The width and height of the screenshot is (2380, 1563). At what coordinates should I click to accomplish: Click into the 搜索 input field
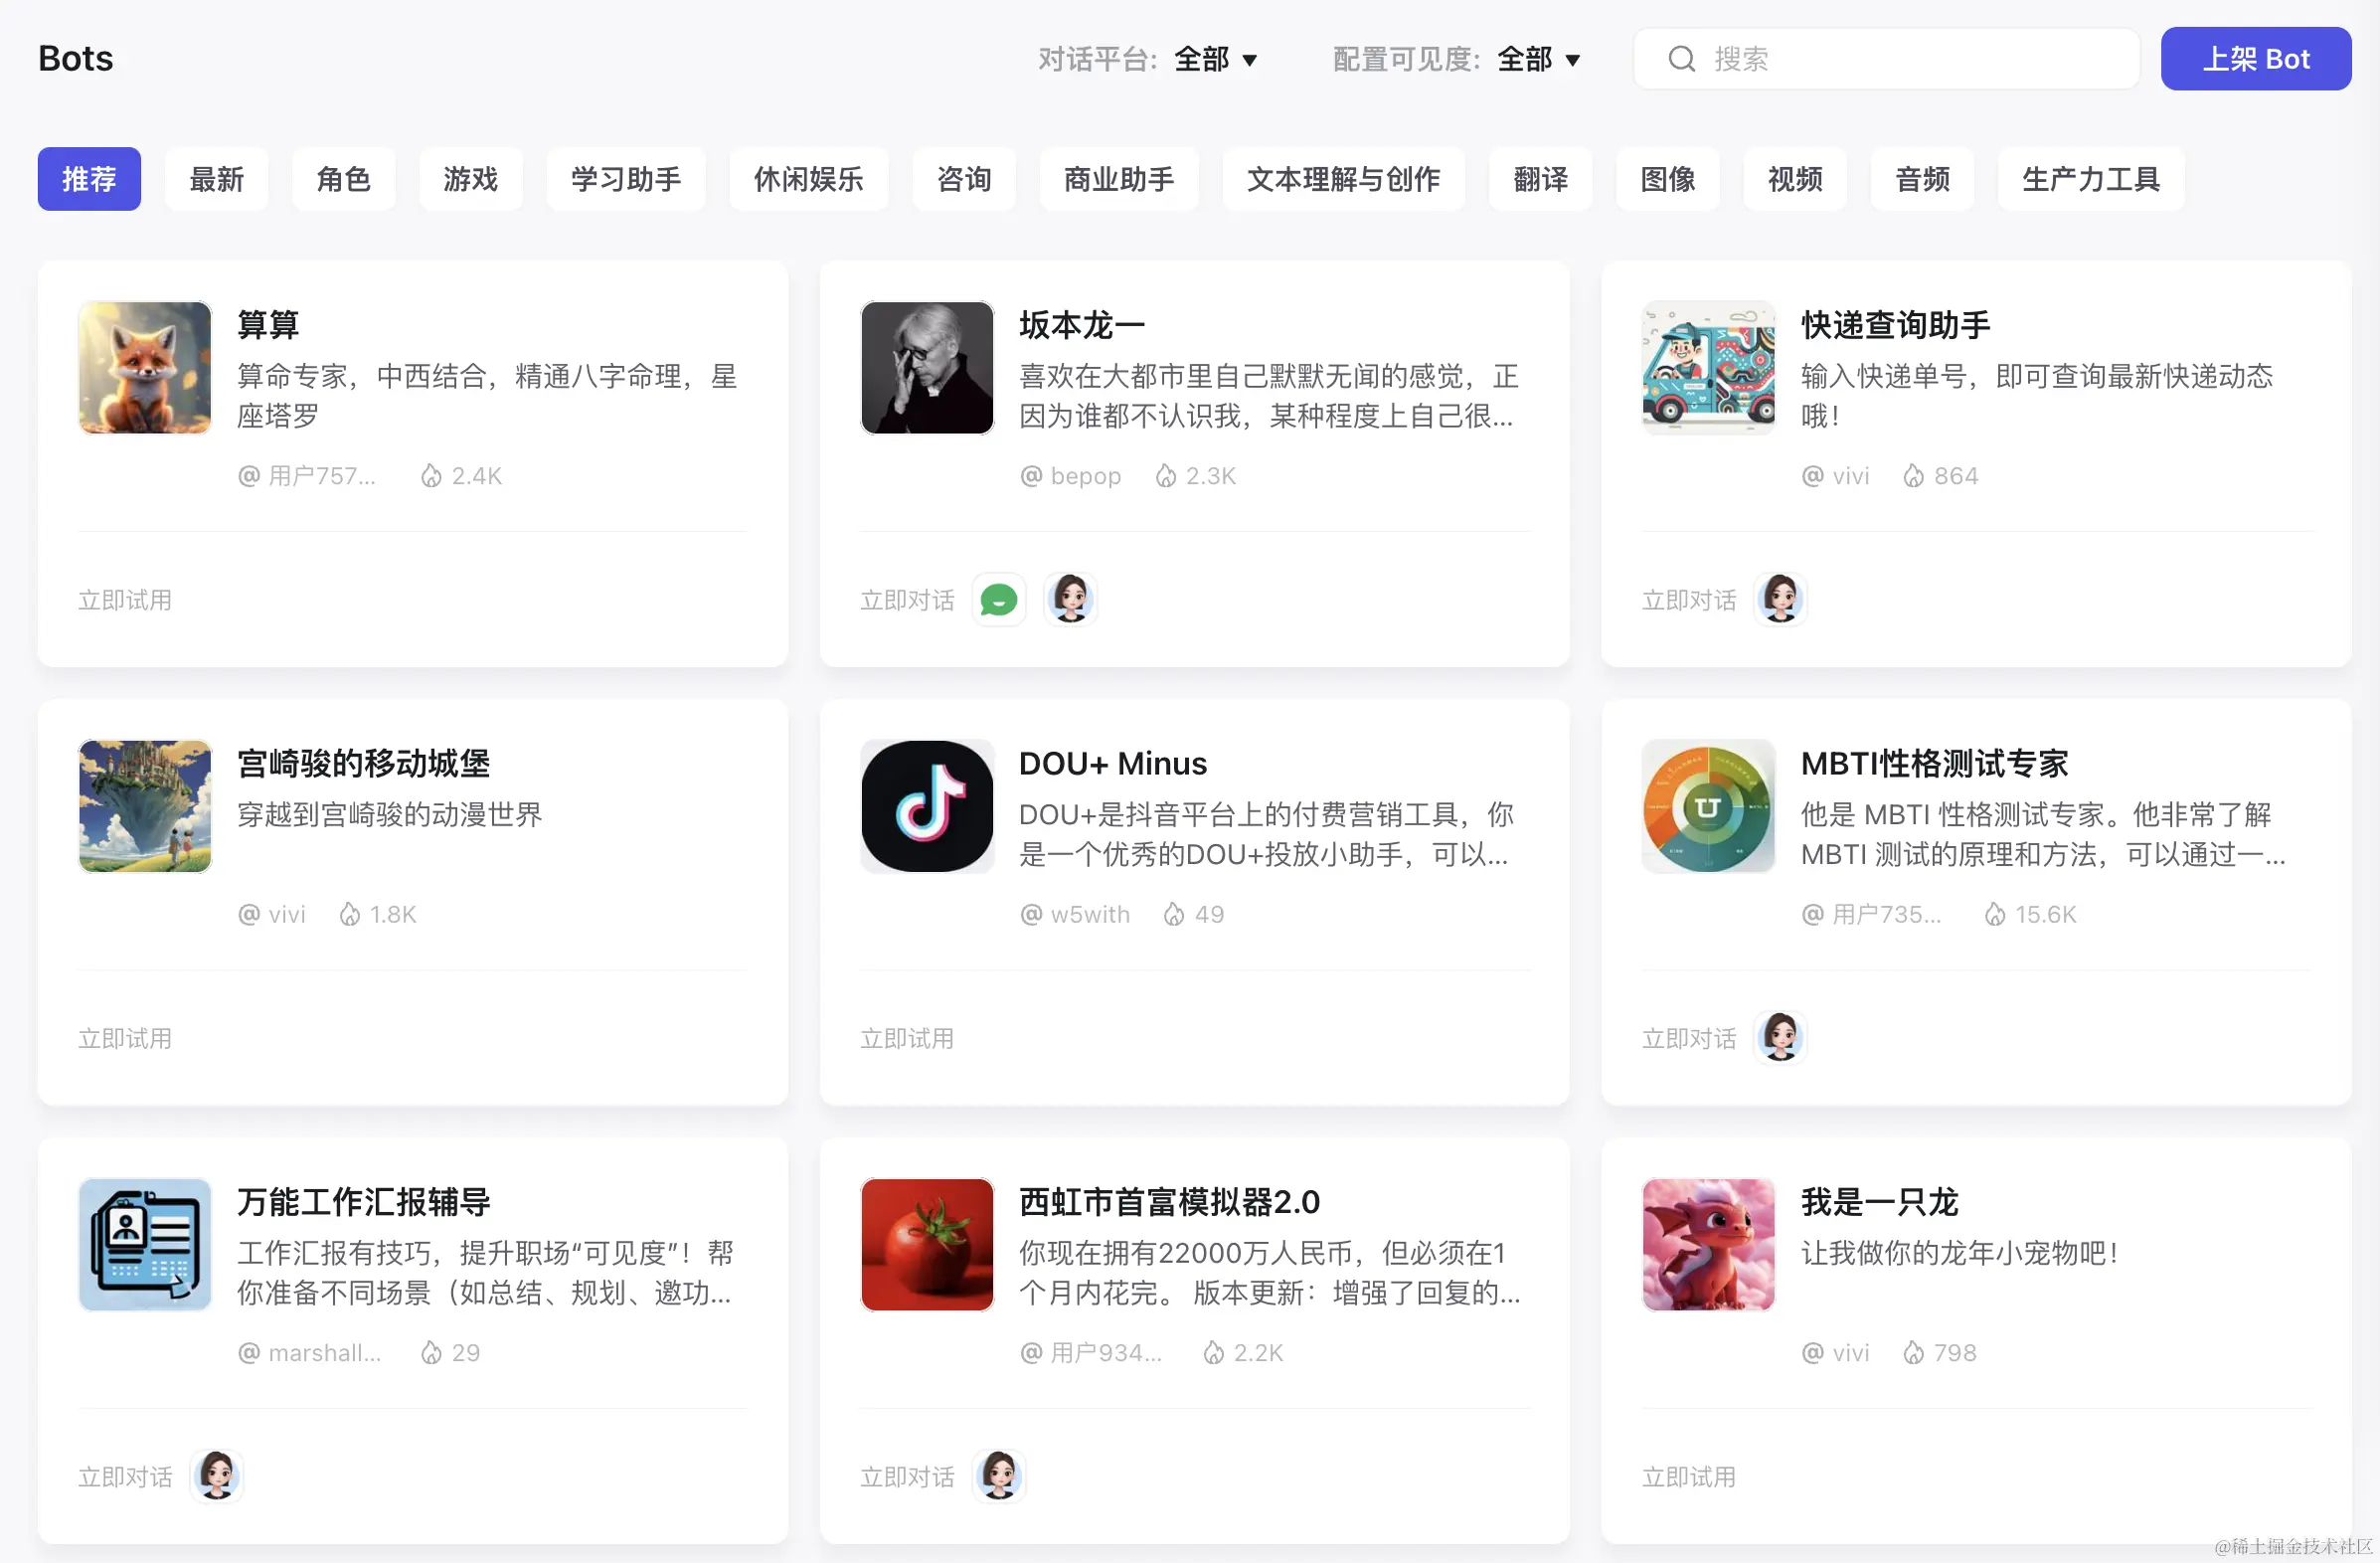point(1900,59)
